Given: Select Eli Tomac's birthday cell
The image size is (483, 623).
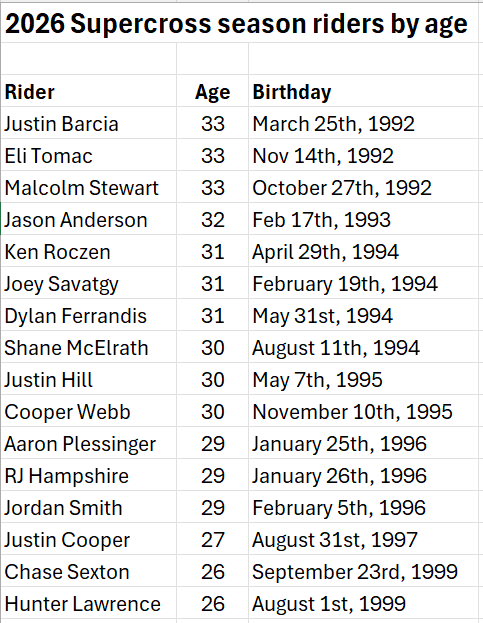Looking at the screenshot, I should tap(363, 155).
